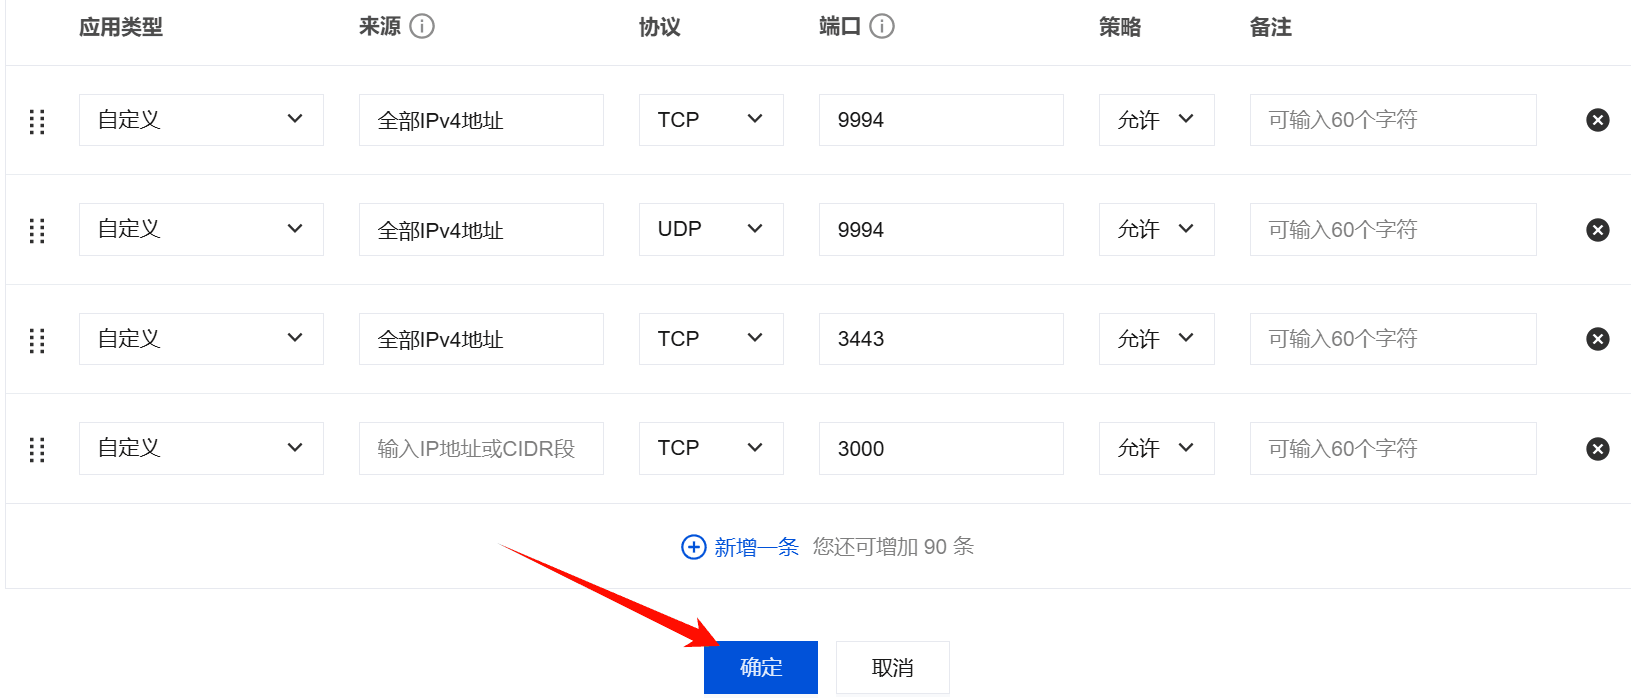
Task: Click the port field containing 3443
Action: (940, 339)
